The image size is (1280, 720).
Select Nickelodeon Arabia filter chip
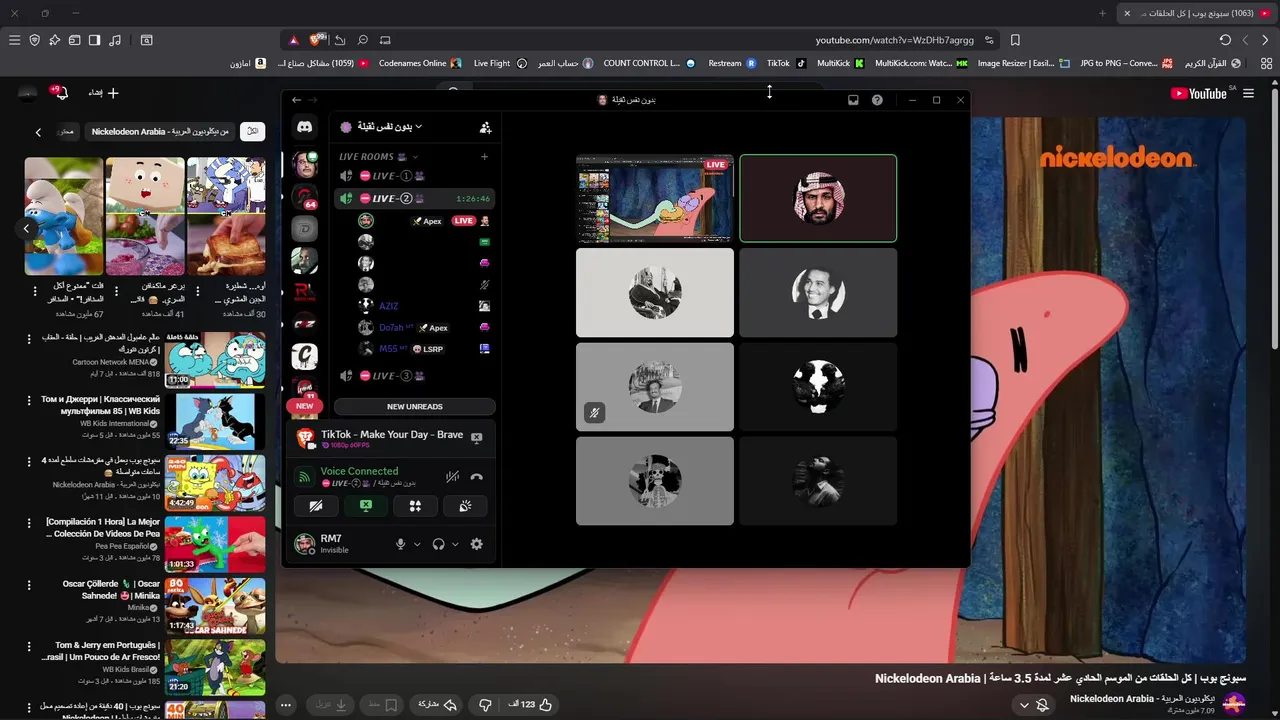point(160,132)
